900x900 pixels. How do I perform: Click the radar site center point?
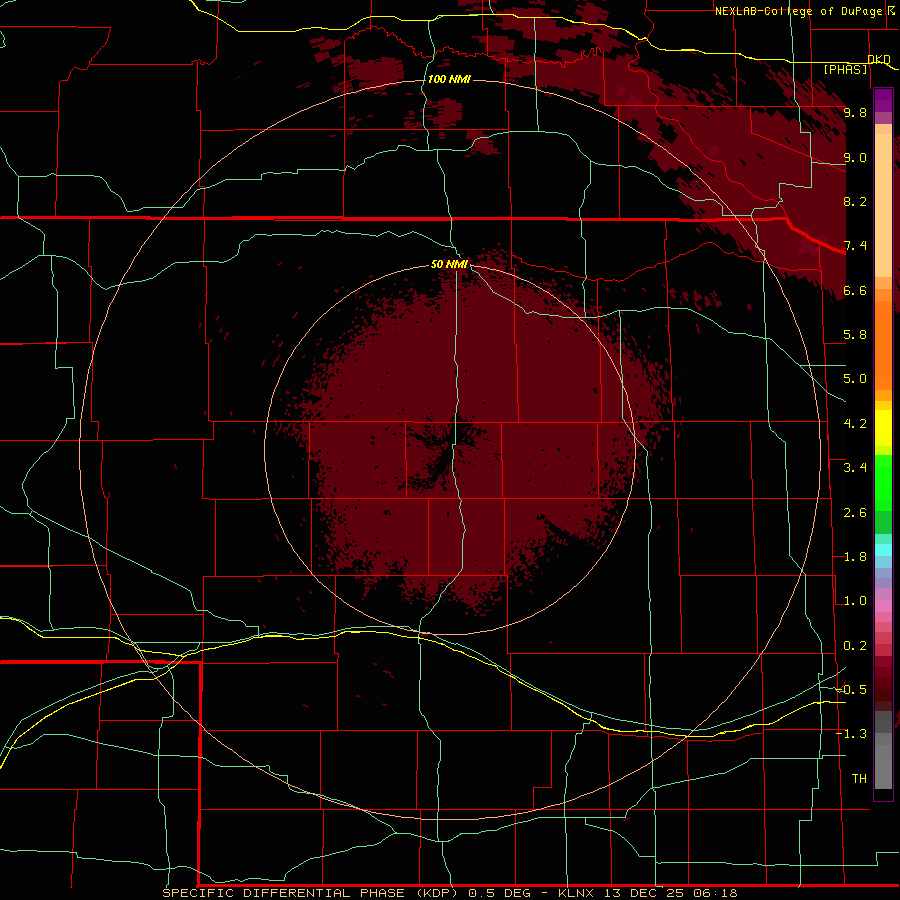[449, 449]
